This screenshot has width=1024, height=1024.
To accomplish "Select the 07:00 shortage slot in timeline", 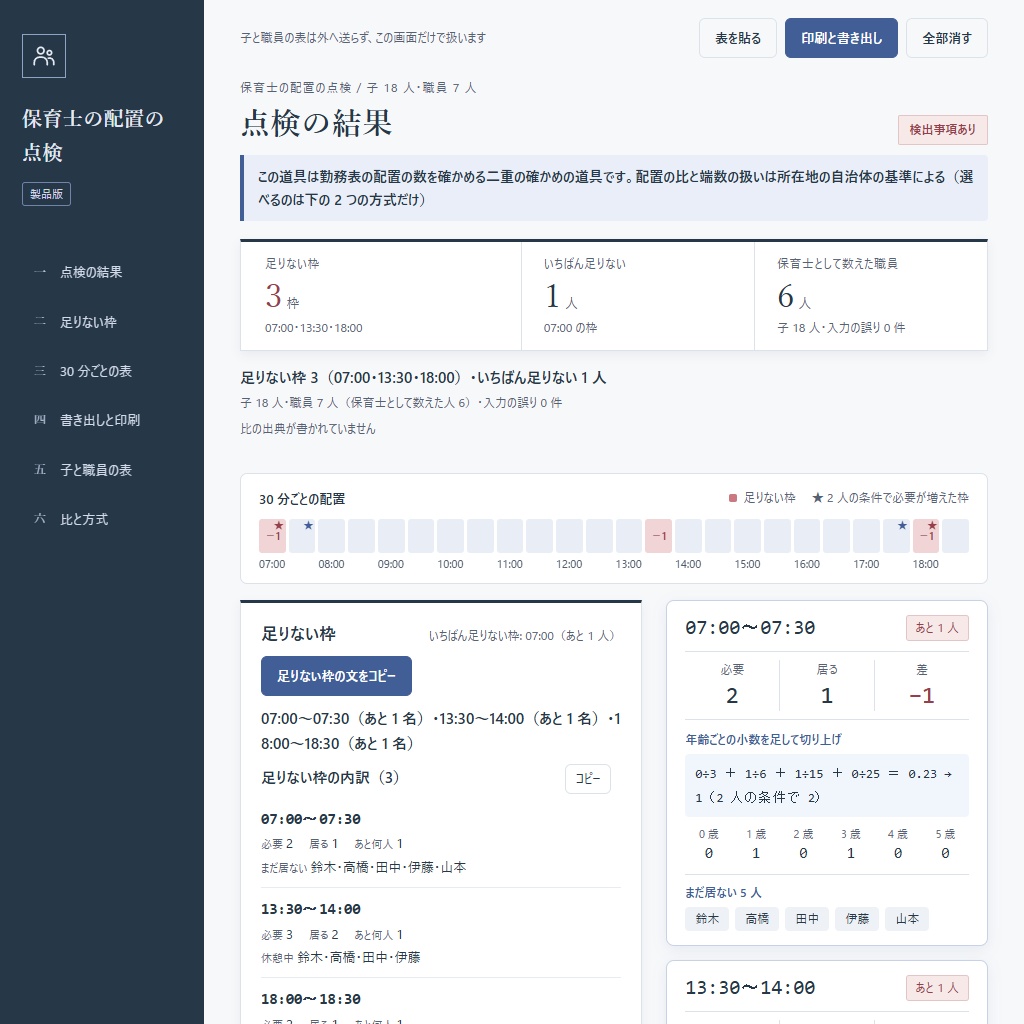I will (x=272, y=536).
